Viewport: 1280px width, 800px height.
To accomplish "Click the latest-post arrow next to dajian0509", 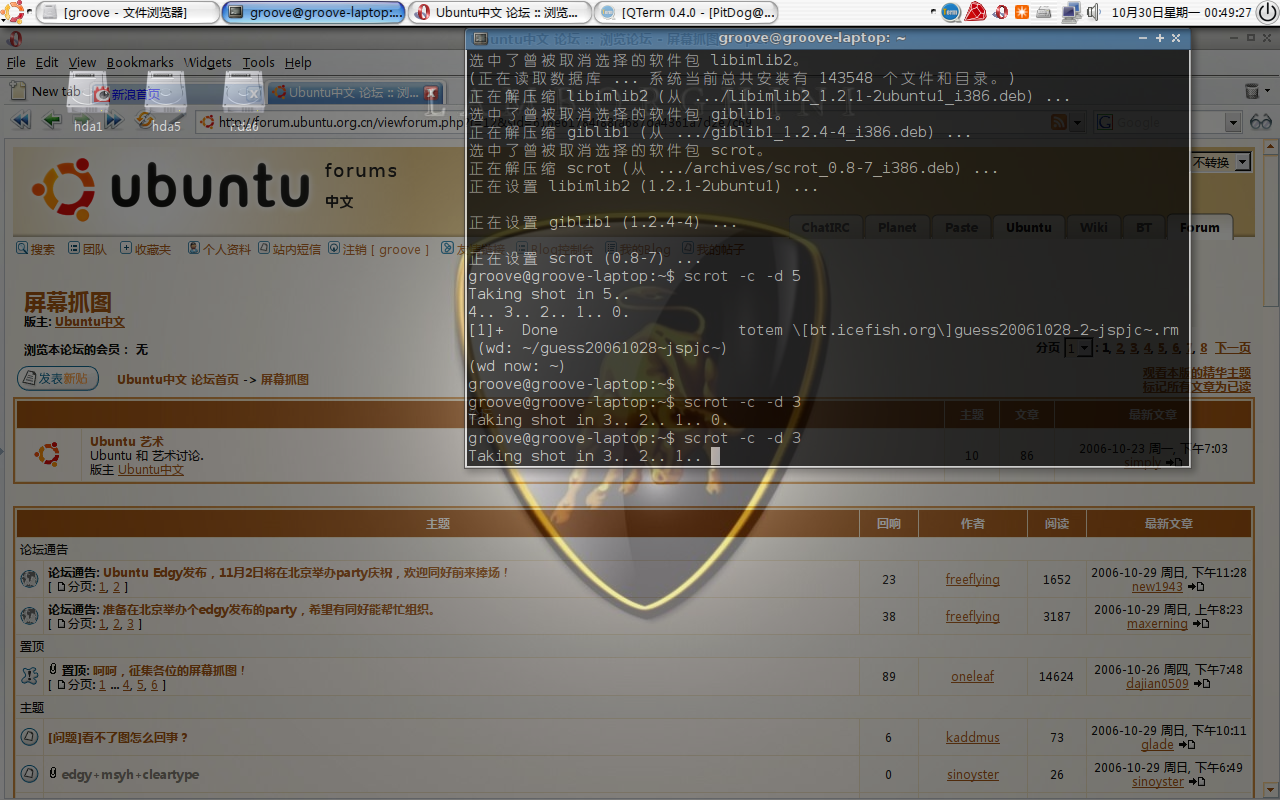I will coord(1201,684).
